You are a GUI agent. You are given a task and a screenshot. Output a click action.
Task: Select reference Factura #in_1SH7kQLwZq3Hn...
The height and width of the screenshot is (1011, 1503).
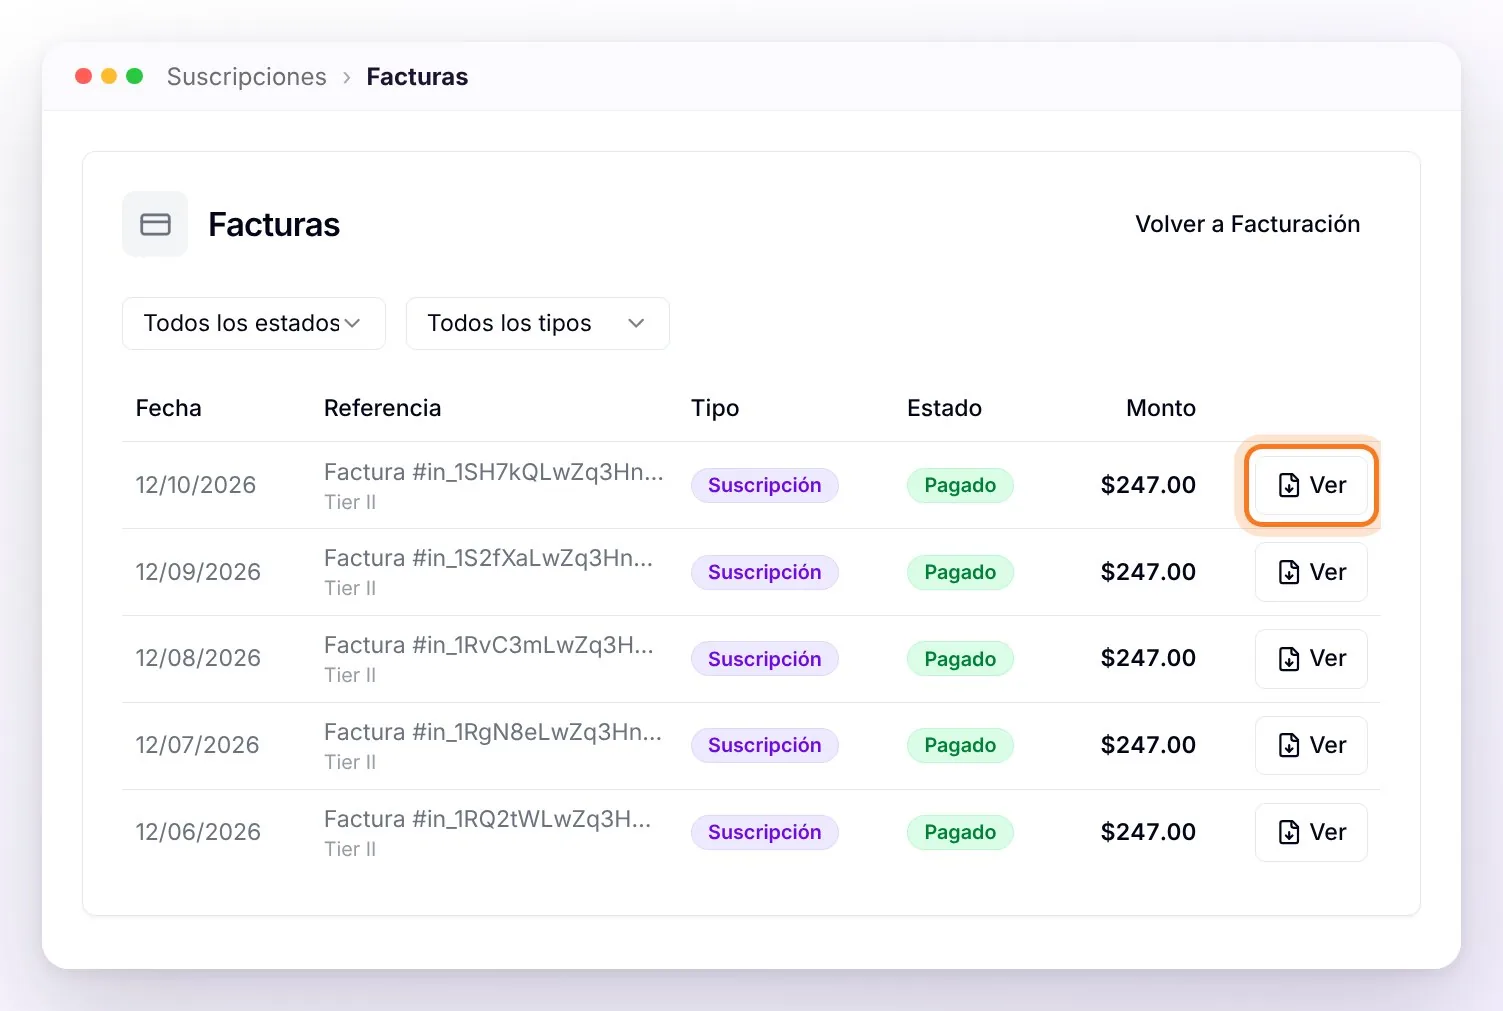click(493, 472)
